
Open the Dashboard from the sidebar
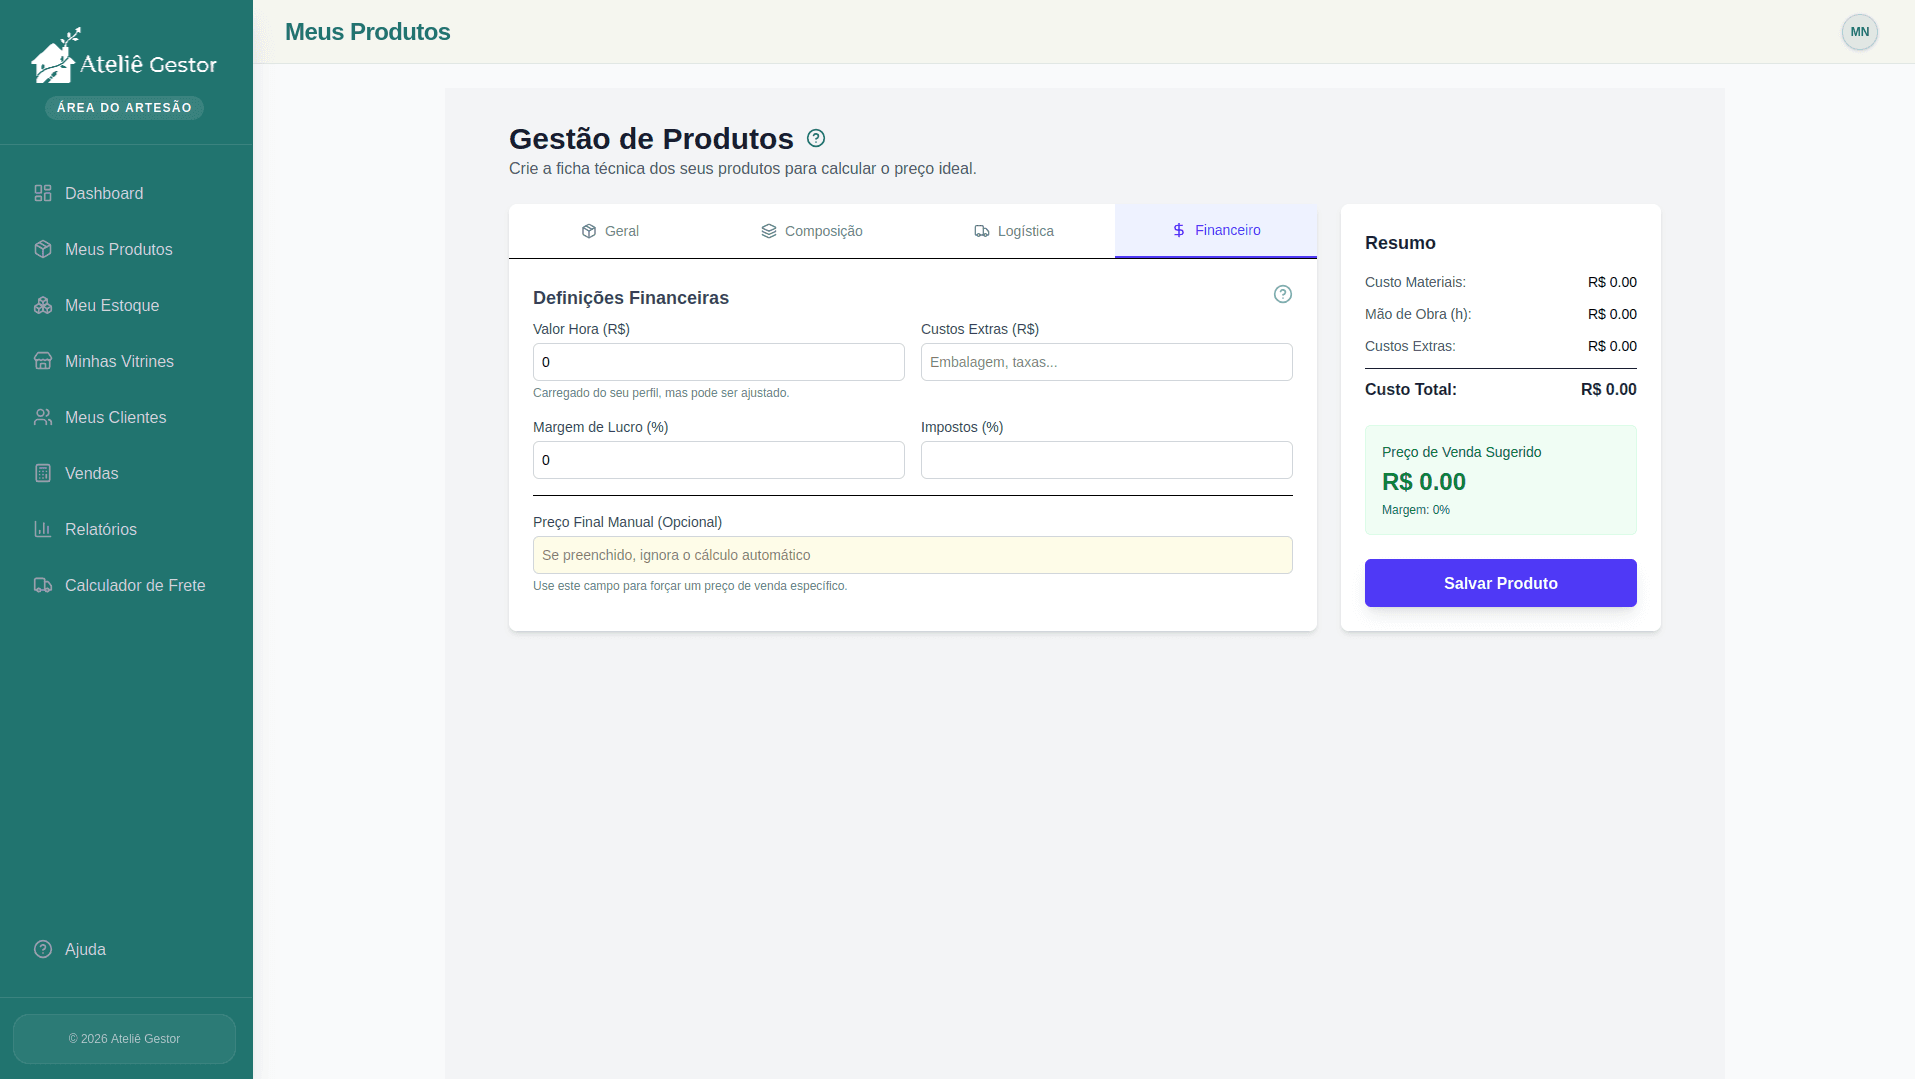point(103,193)
